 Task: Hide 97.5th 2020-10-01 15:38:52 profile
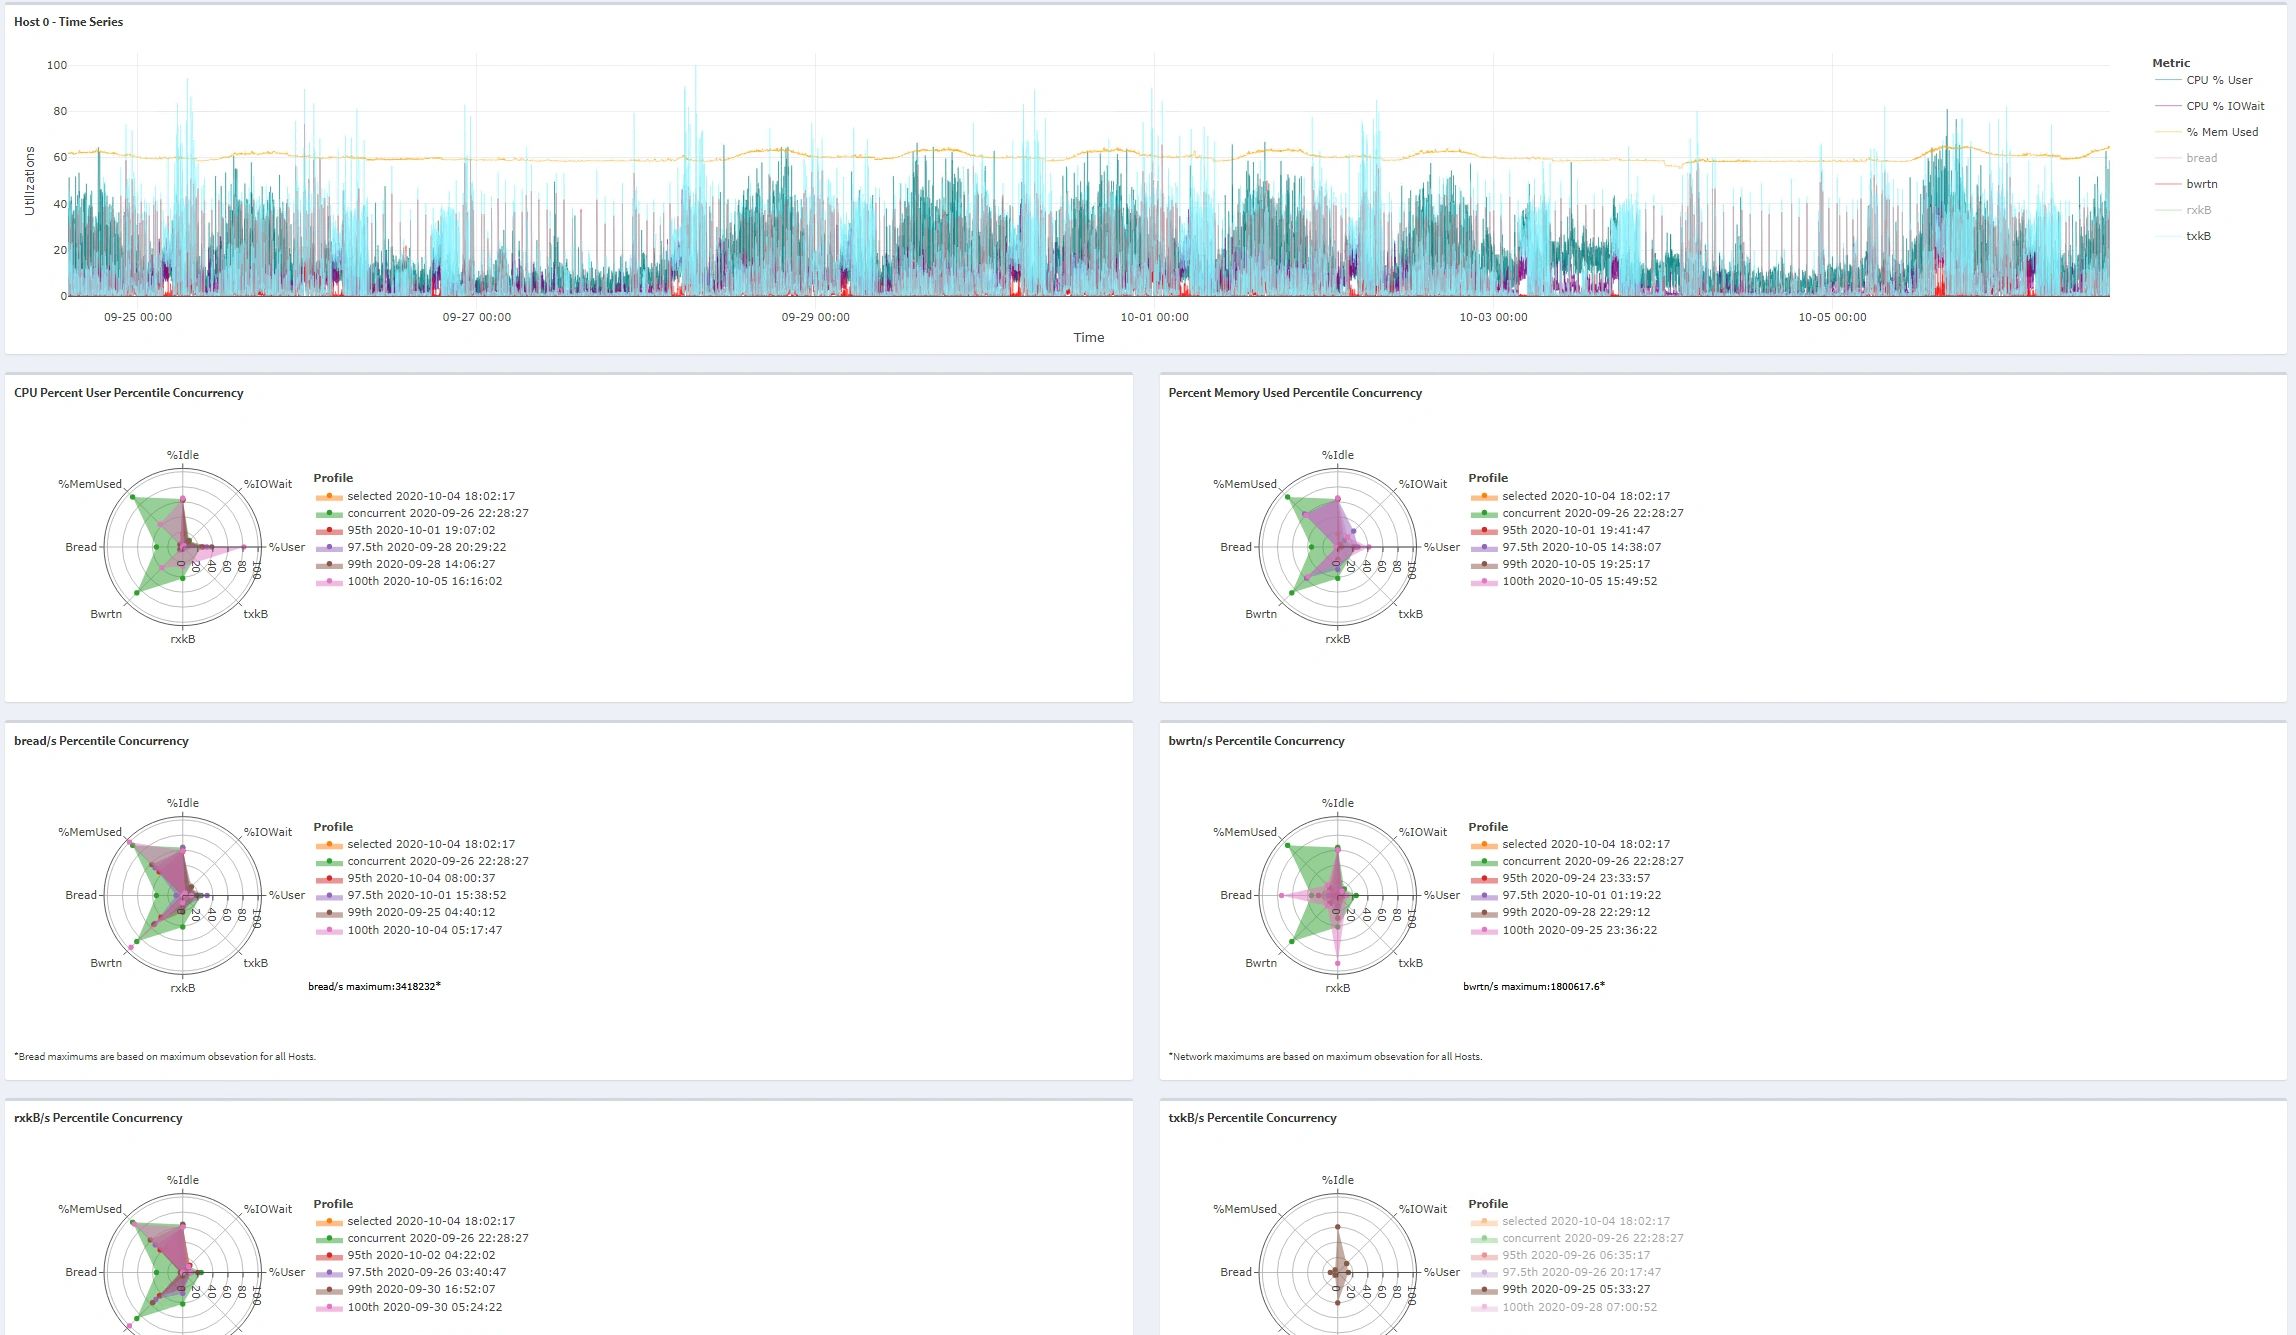pyautogui.click(x=411, y=895)
